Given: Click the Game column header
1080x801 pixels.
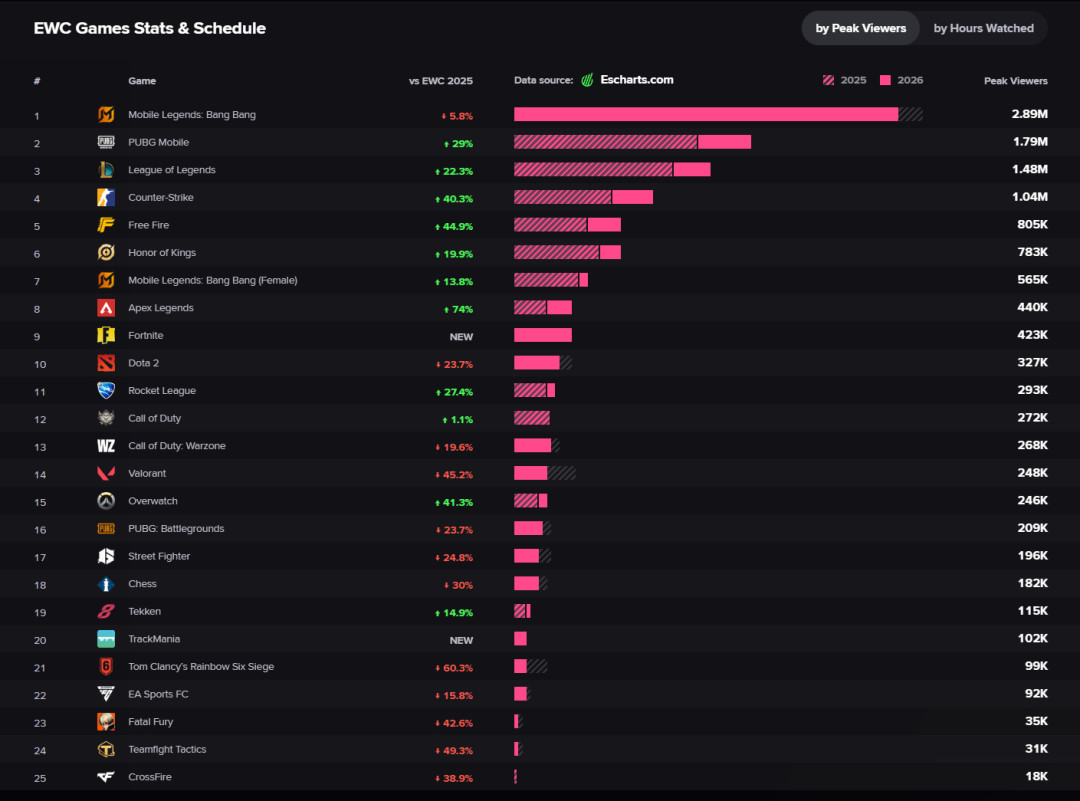Looking at the screenshot, I should pos(142,81).
